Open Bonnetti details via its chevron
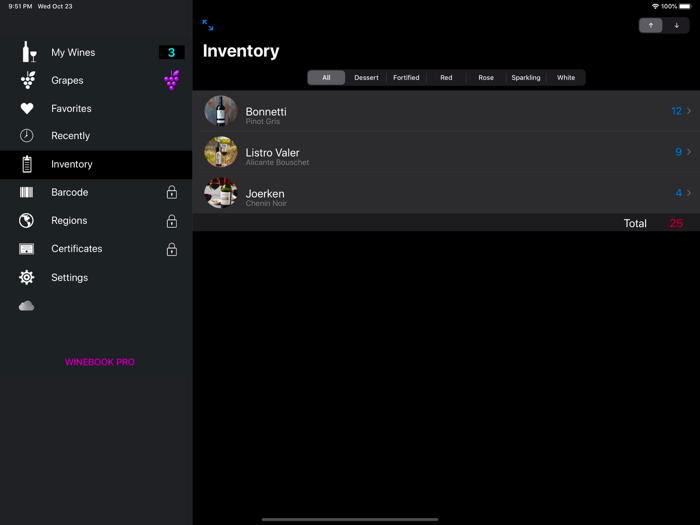Screen dimensions: 700x525 point(689,111)
